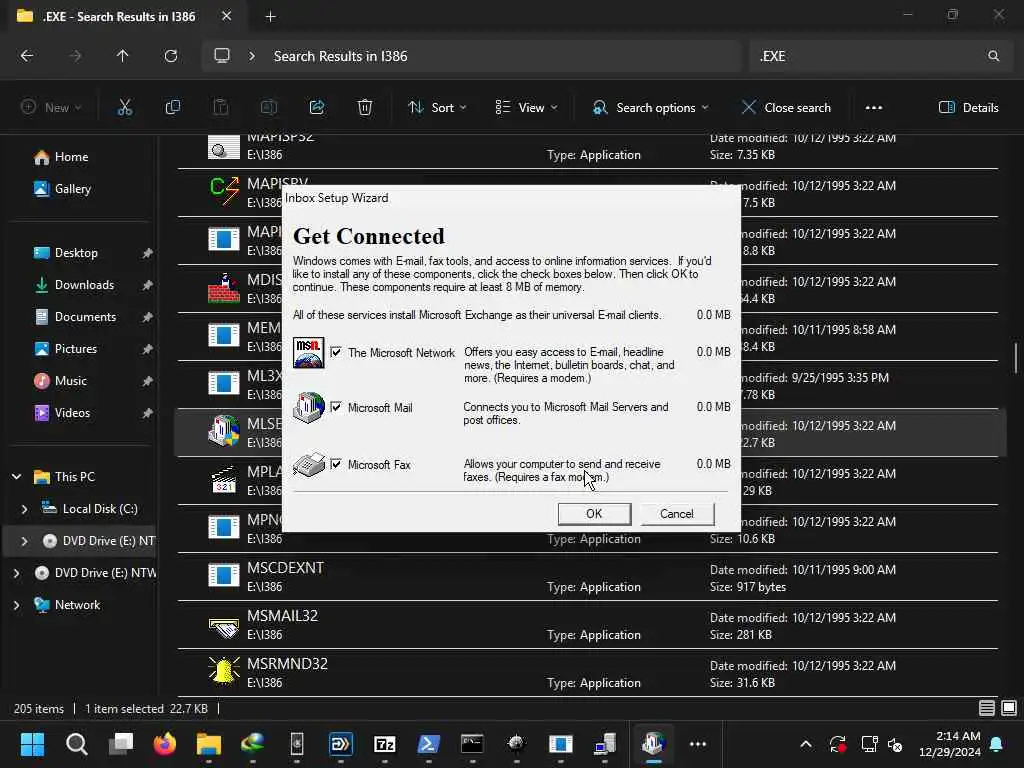This screenshot has height=768, width=1024.
Task: Open the View dropdown
Action: (526, 108)
